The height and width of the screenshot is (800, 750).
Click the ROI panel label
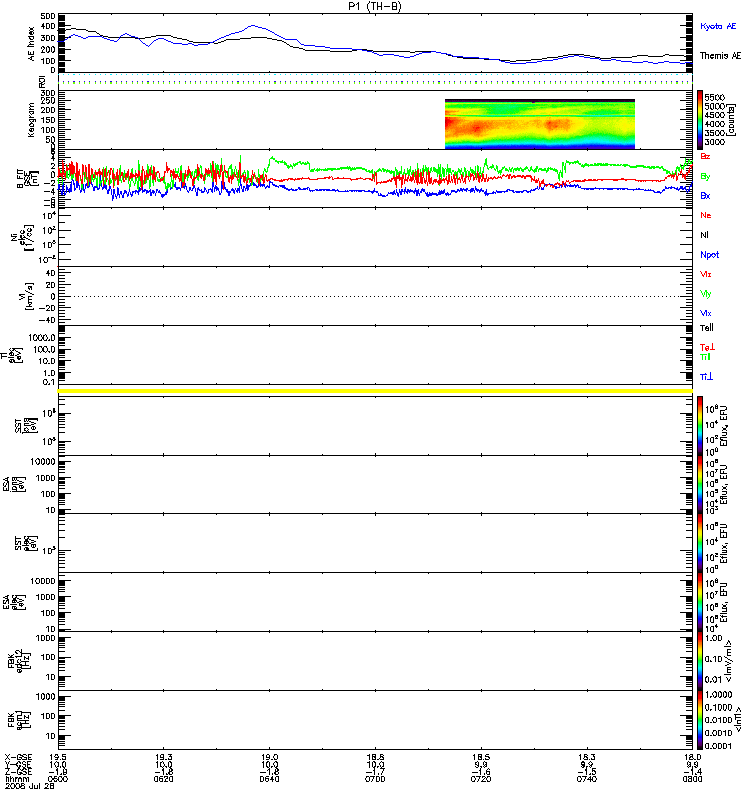click(x=42, y=81)
